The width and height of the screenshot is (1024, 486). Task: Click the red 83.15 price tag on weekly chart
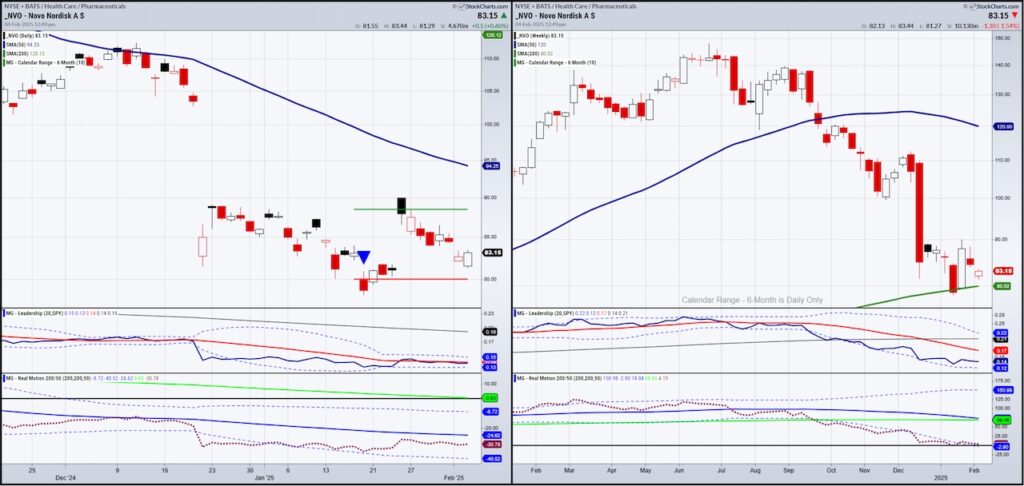click(1002, 270)
